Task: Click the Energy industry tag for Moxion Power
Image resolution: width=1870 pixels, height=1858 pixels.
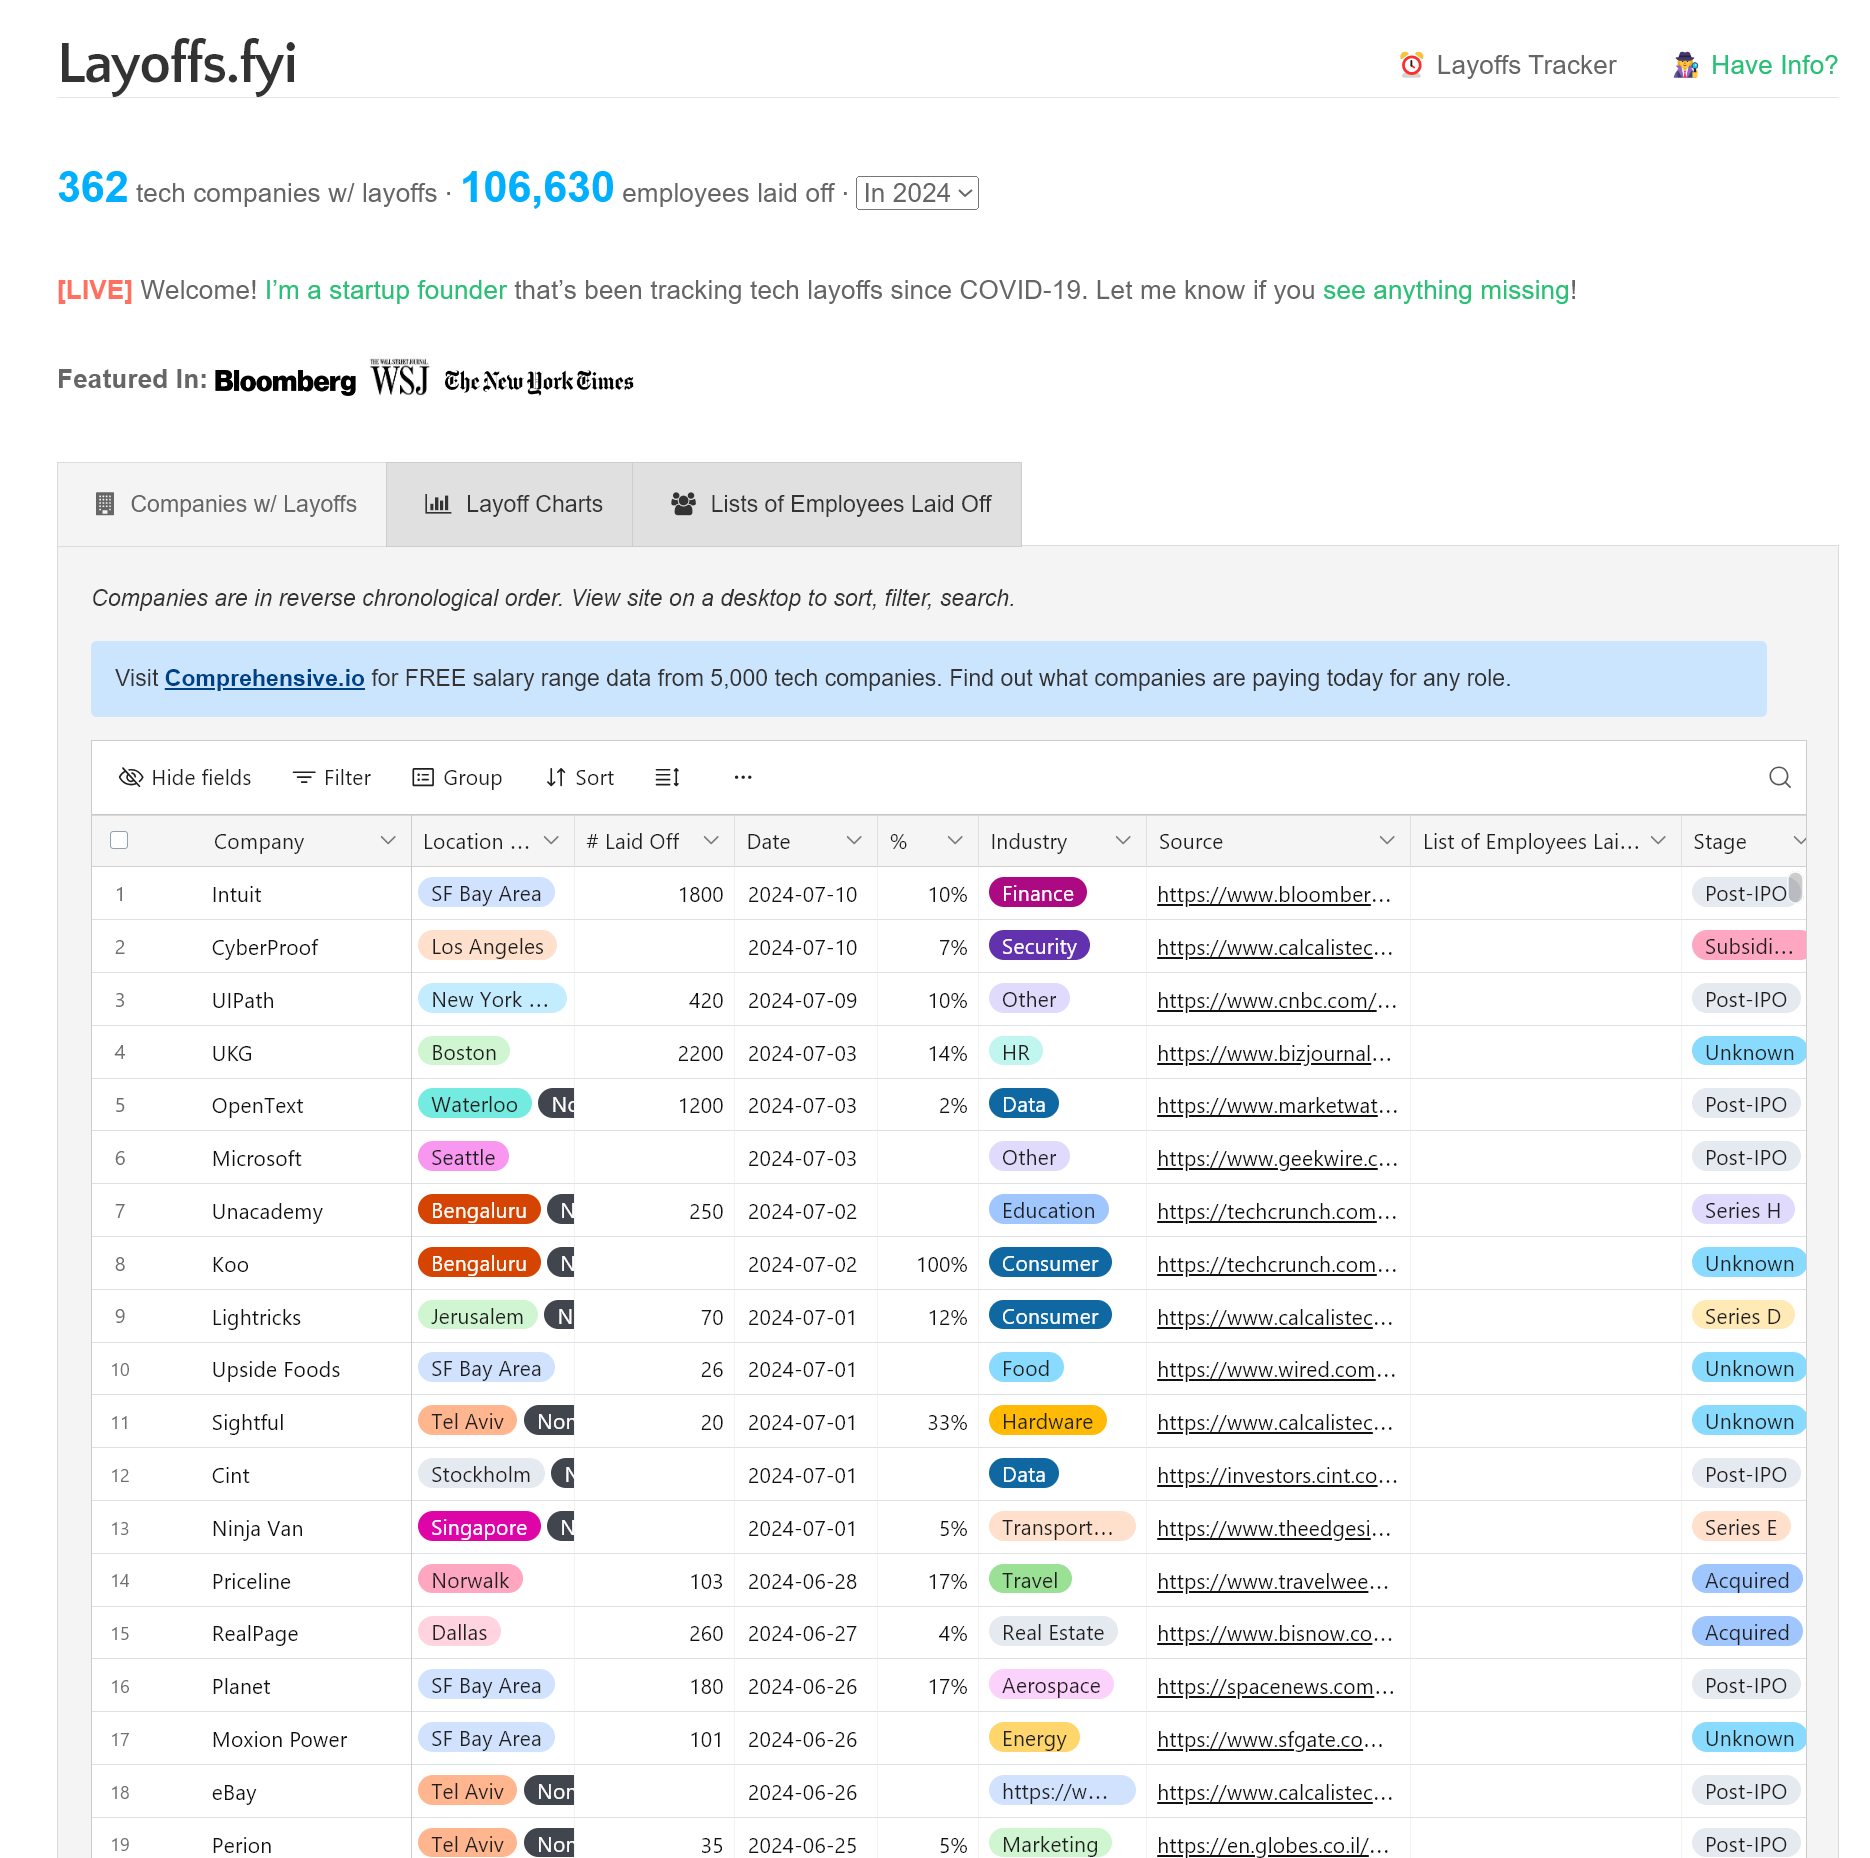Action: tap(1034, 1739)
